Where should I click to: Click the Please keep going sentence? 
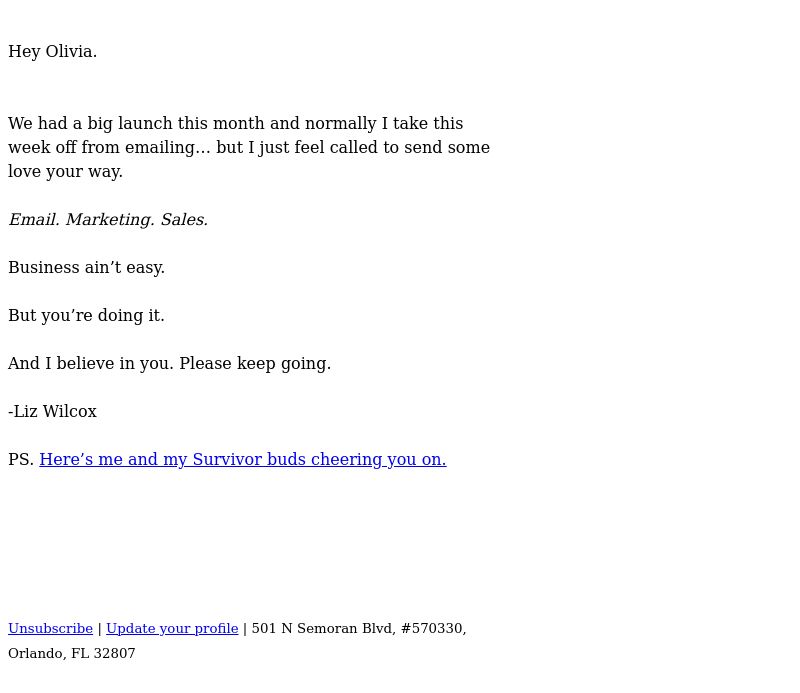255,363
